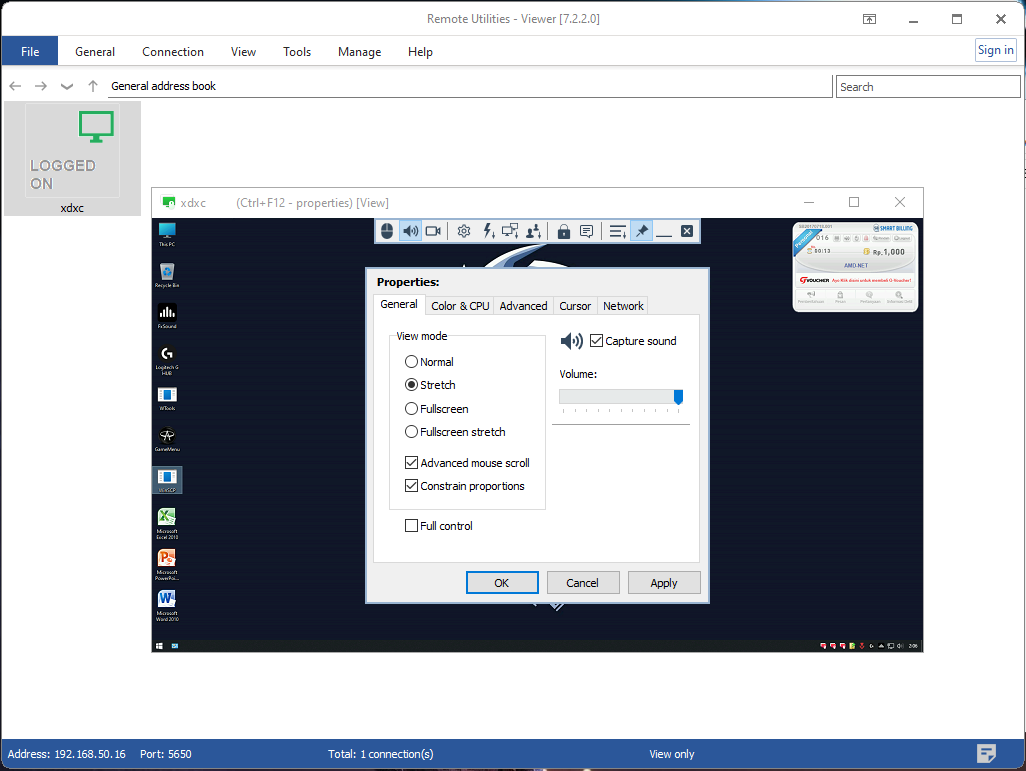Screen dimensions: 1026x771
Task: Expand the navigation history chevron dropdown
Action: pyautogui.click(x=67, y=86)
